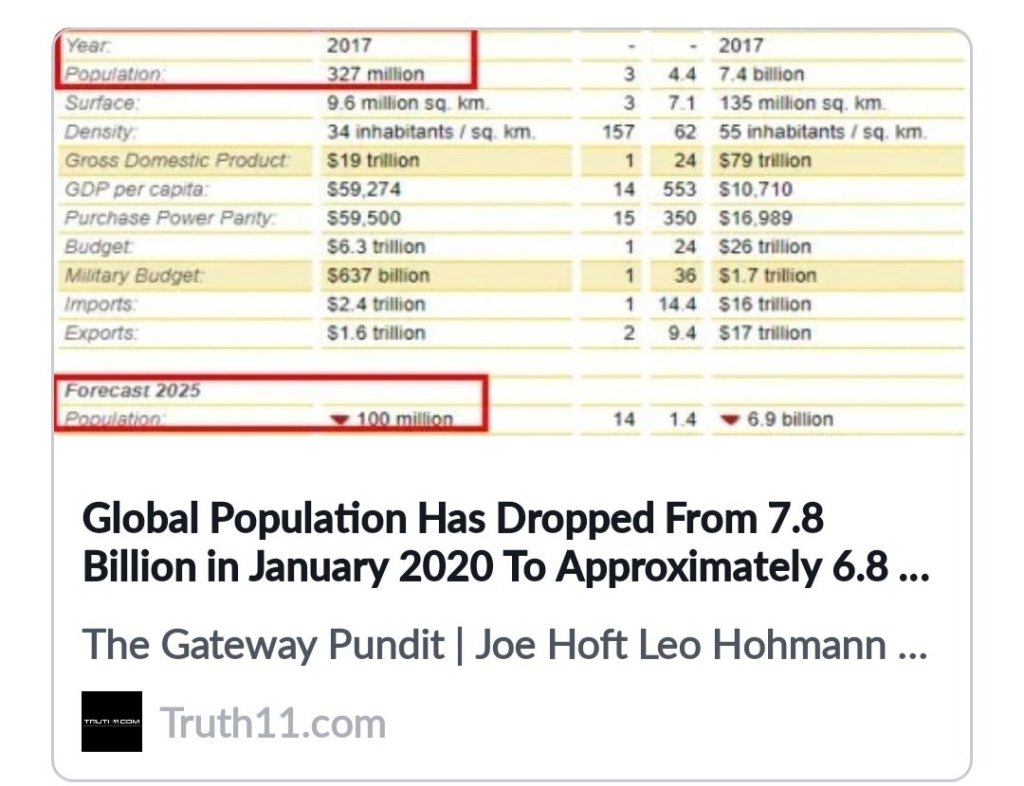Click the Truth11.com black logo icon
The height and width of the screenshot is (786, 1024).
pos(111,721)
